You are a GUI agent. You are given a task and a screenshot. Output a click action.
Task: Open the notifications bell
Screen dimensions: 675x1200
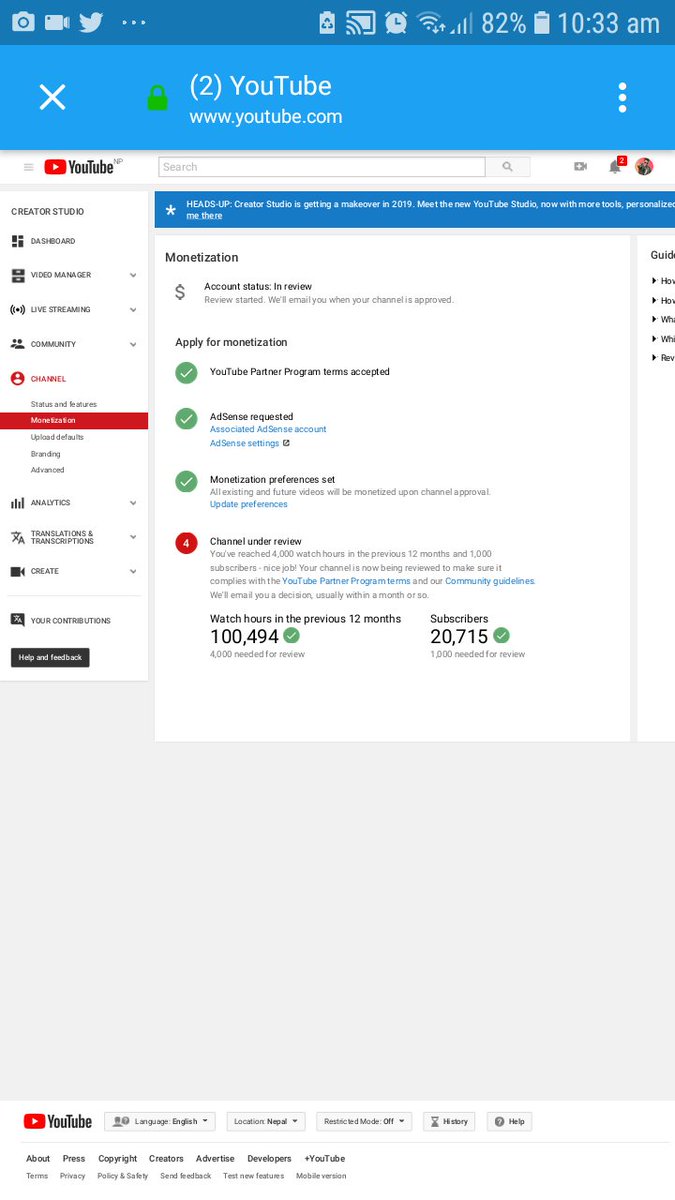pos(616,166)
